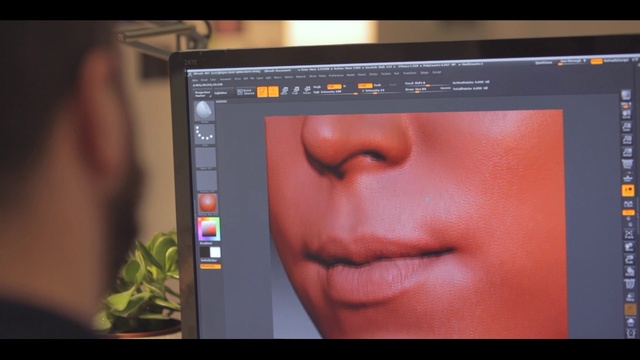Click the Zoom canvas icon
The width and height of the screenshot is (640, 360).
627,127
